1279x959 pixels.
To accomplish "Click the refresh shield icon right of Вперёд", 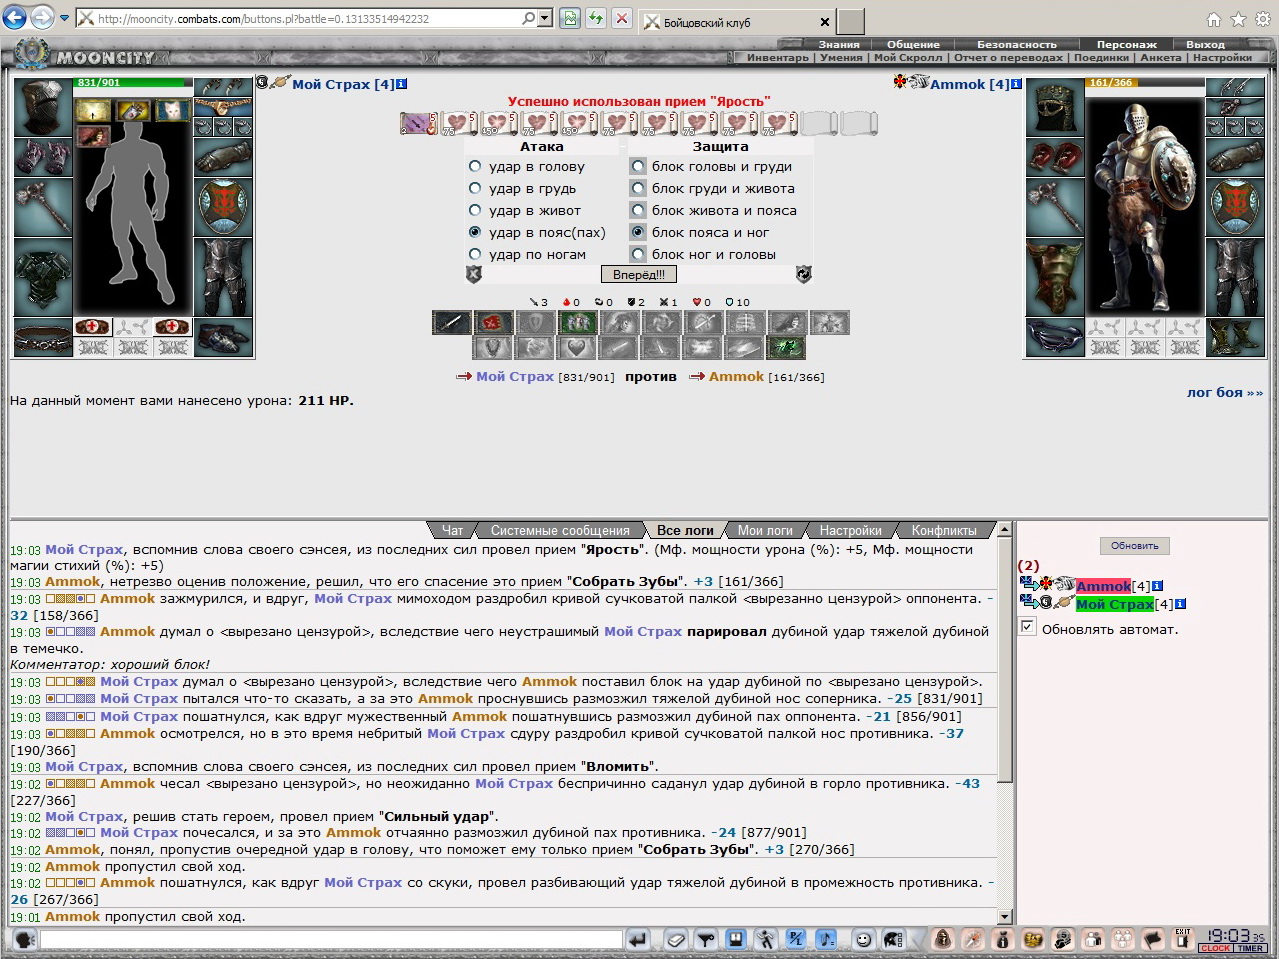I will click(x=803, y=274).
